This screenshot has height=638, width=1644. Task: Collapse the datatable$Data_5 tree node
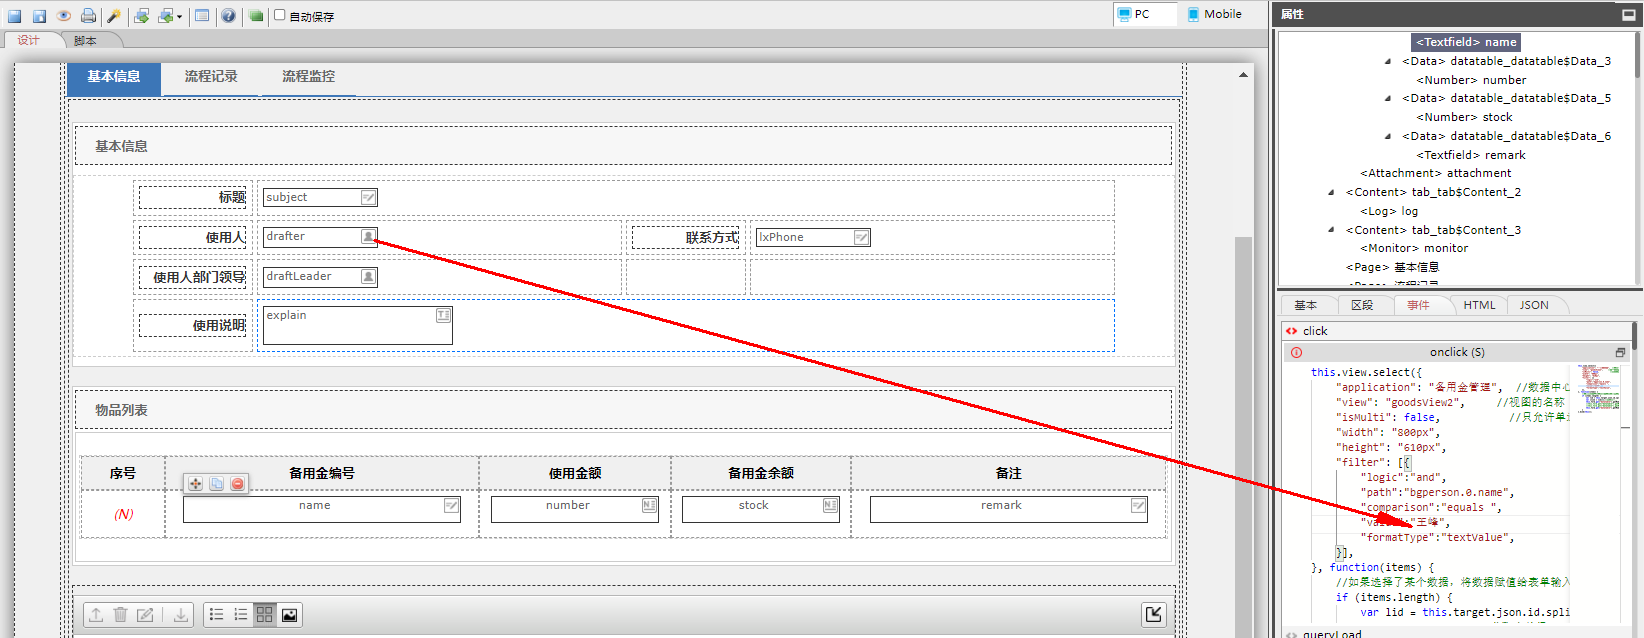pyautogui.click(x=1388, y=98)
